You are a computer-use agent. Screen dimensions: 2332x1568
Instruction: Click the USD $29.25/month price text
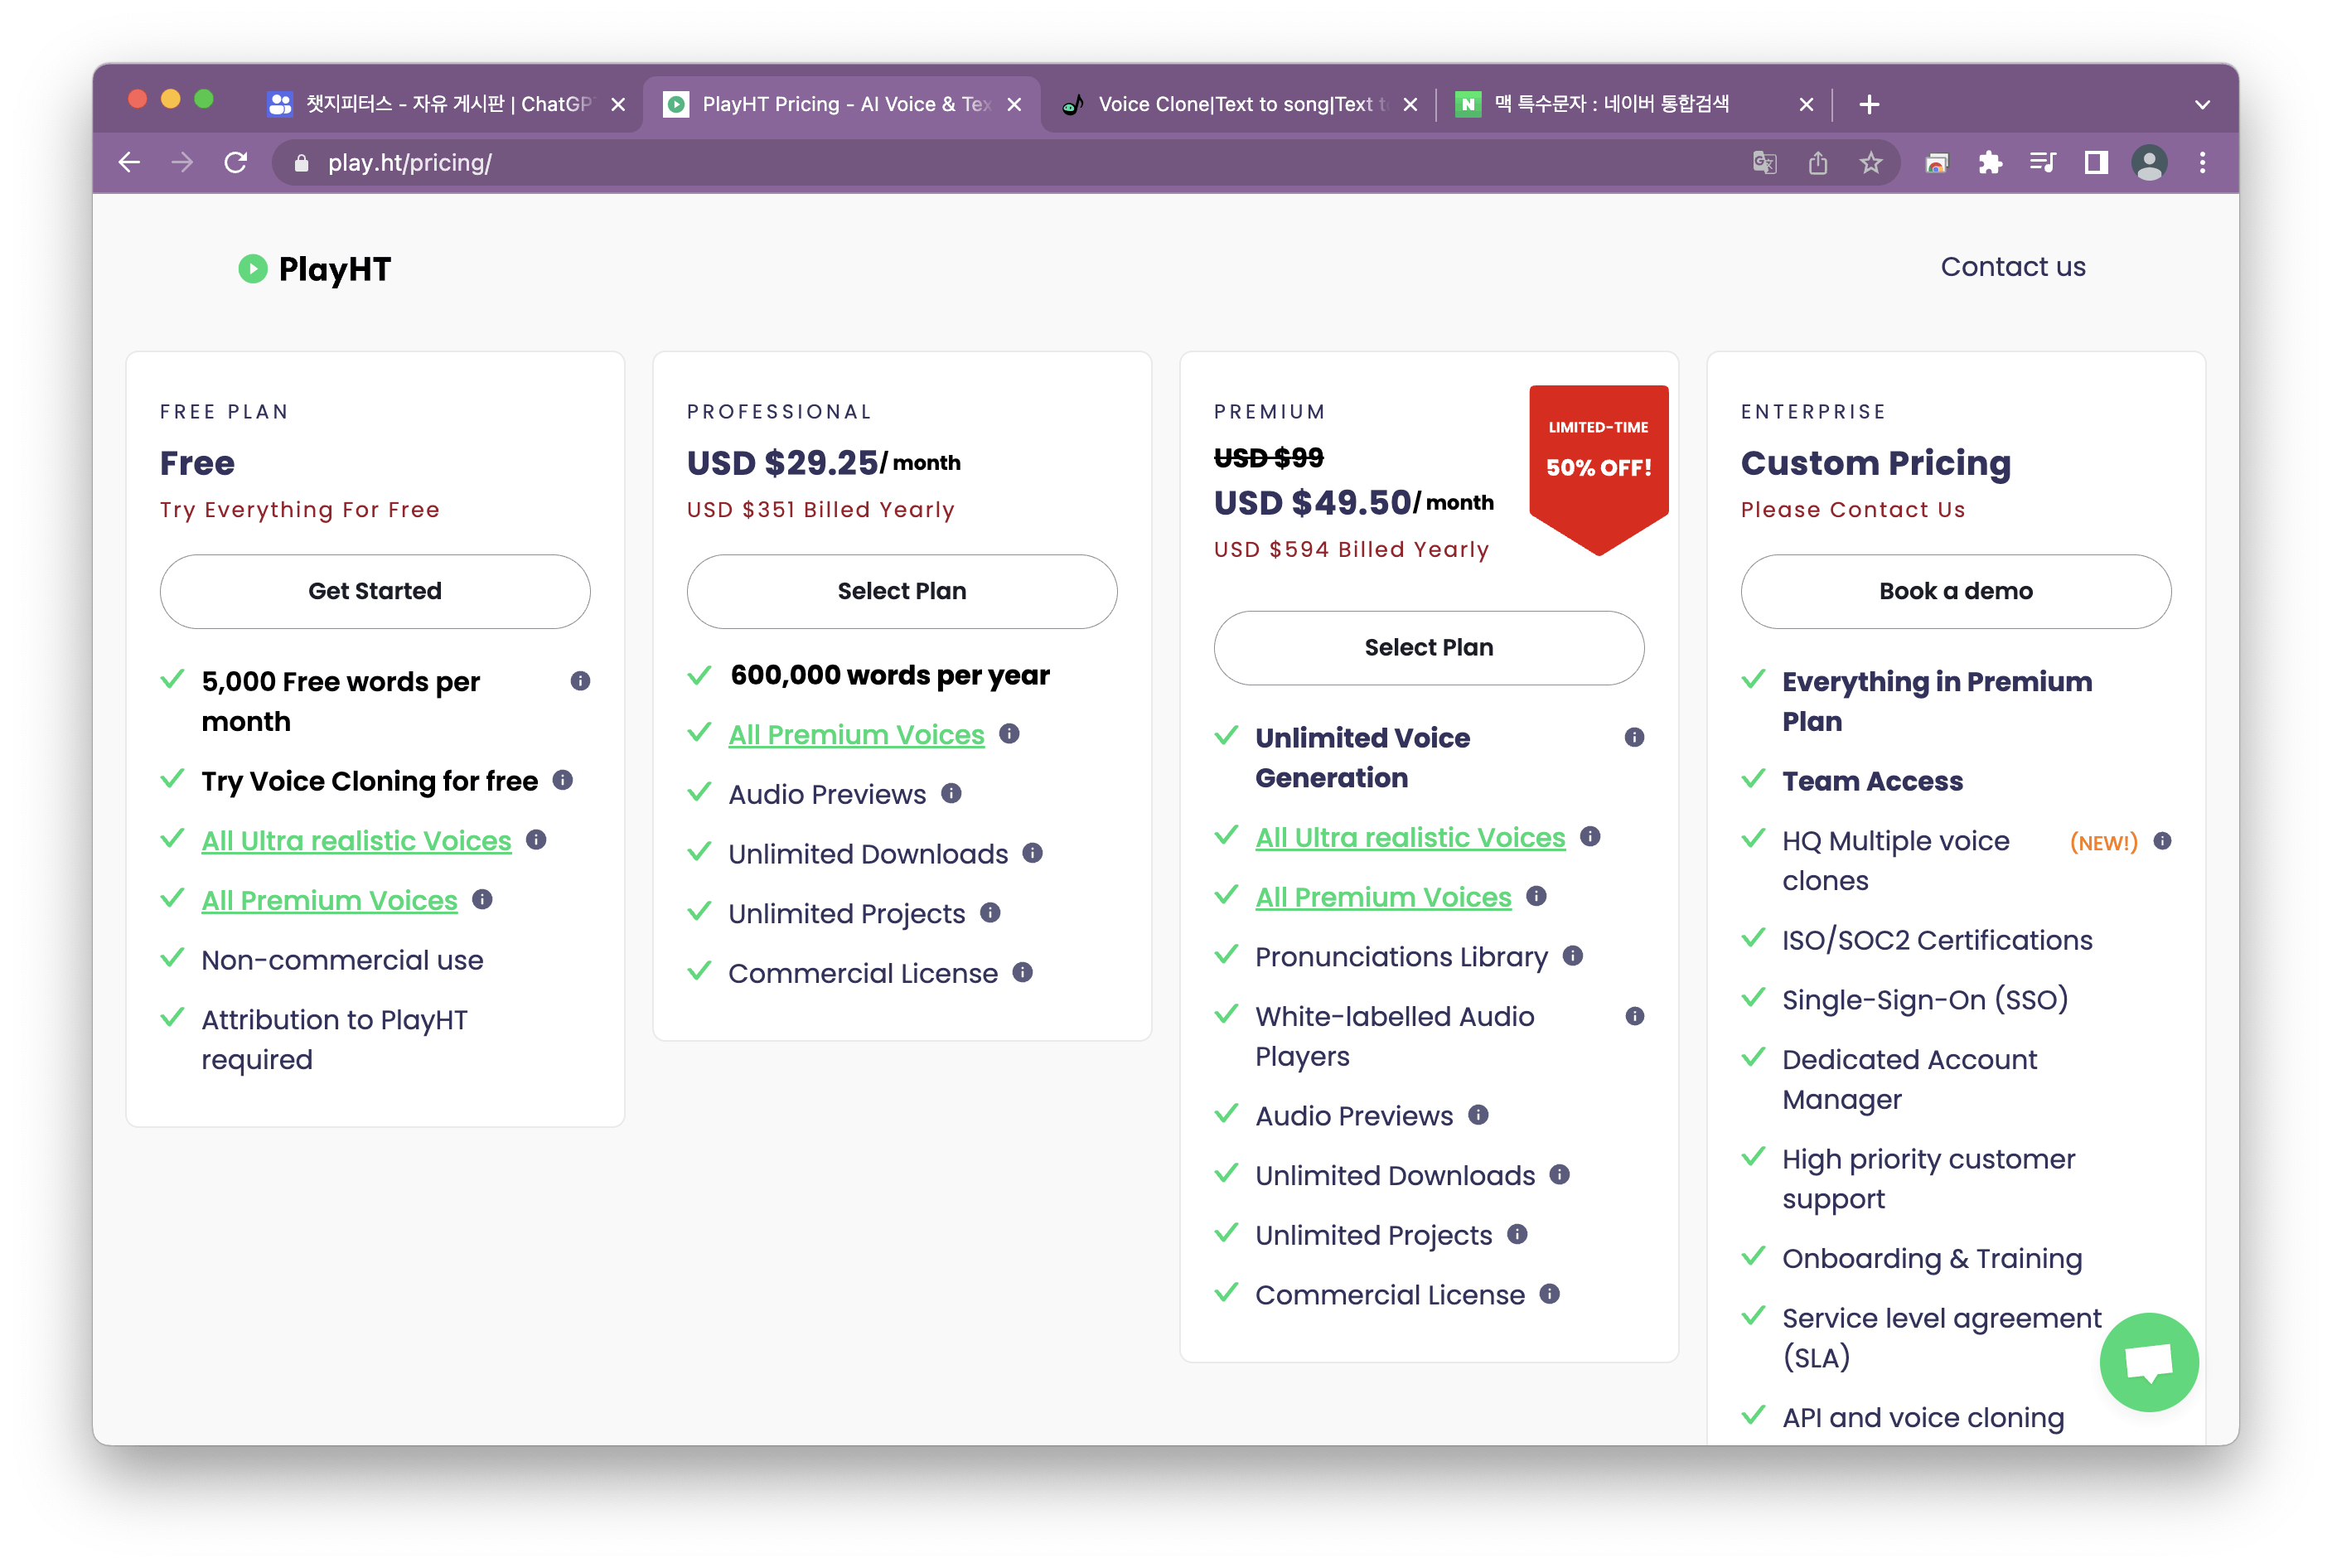[823, 462]
